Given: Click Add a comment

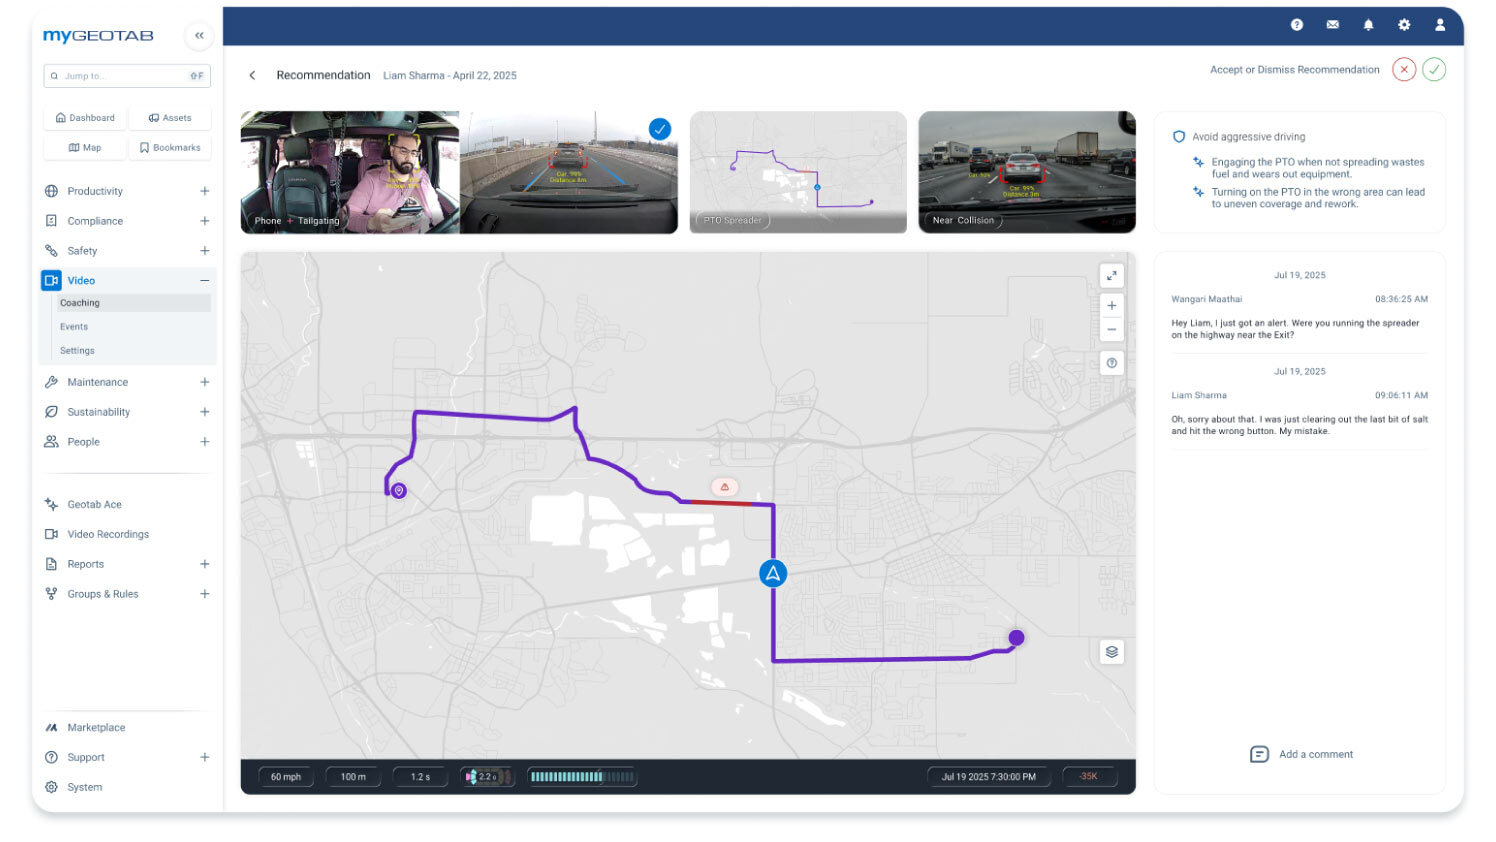Looking at the screenshot, I should 1302,754.
